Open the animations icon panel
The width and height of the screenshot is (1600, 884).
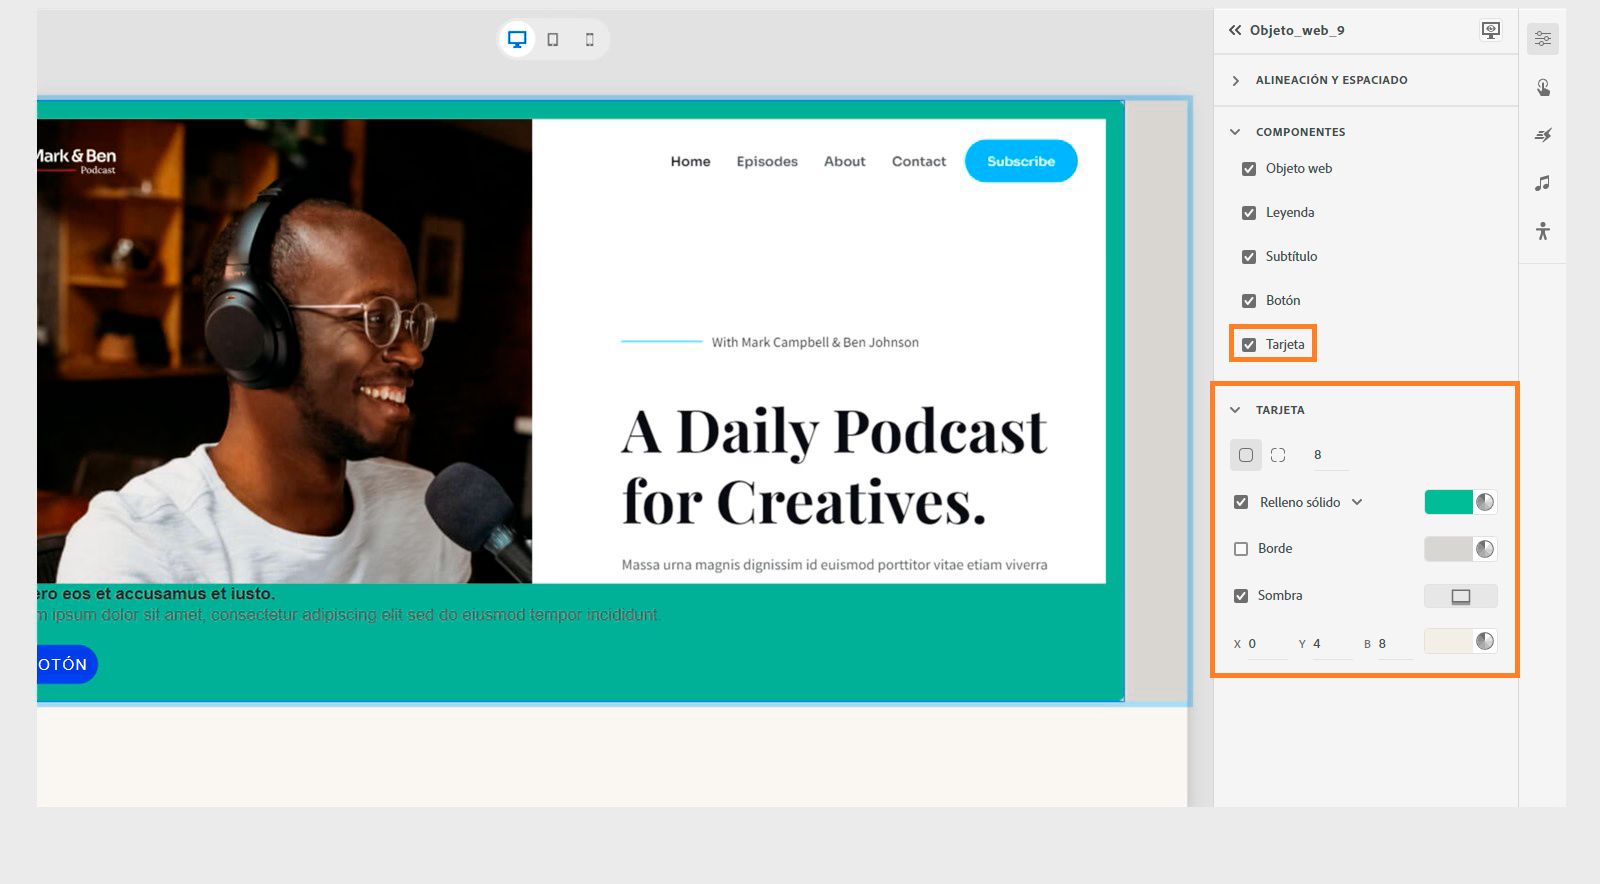point(1543,135)
